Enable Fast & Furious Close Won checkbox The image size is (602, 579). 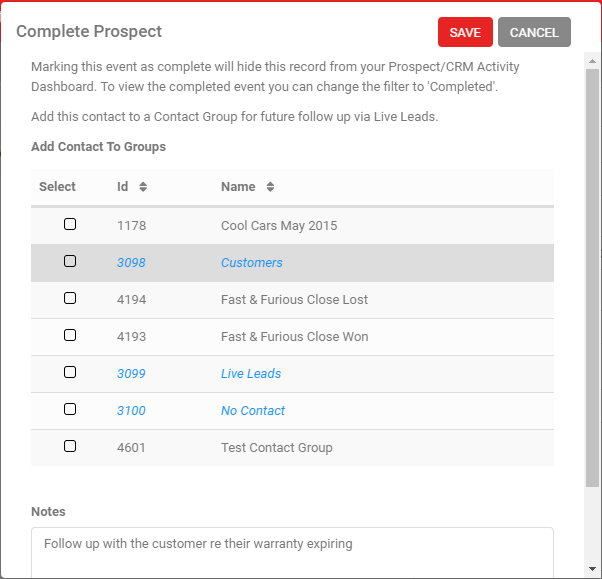(x=70, y=335)
